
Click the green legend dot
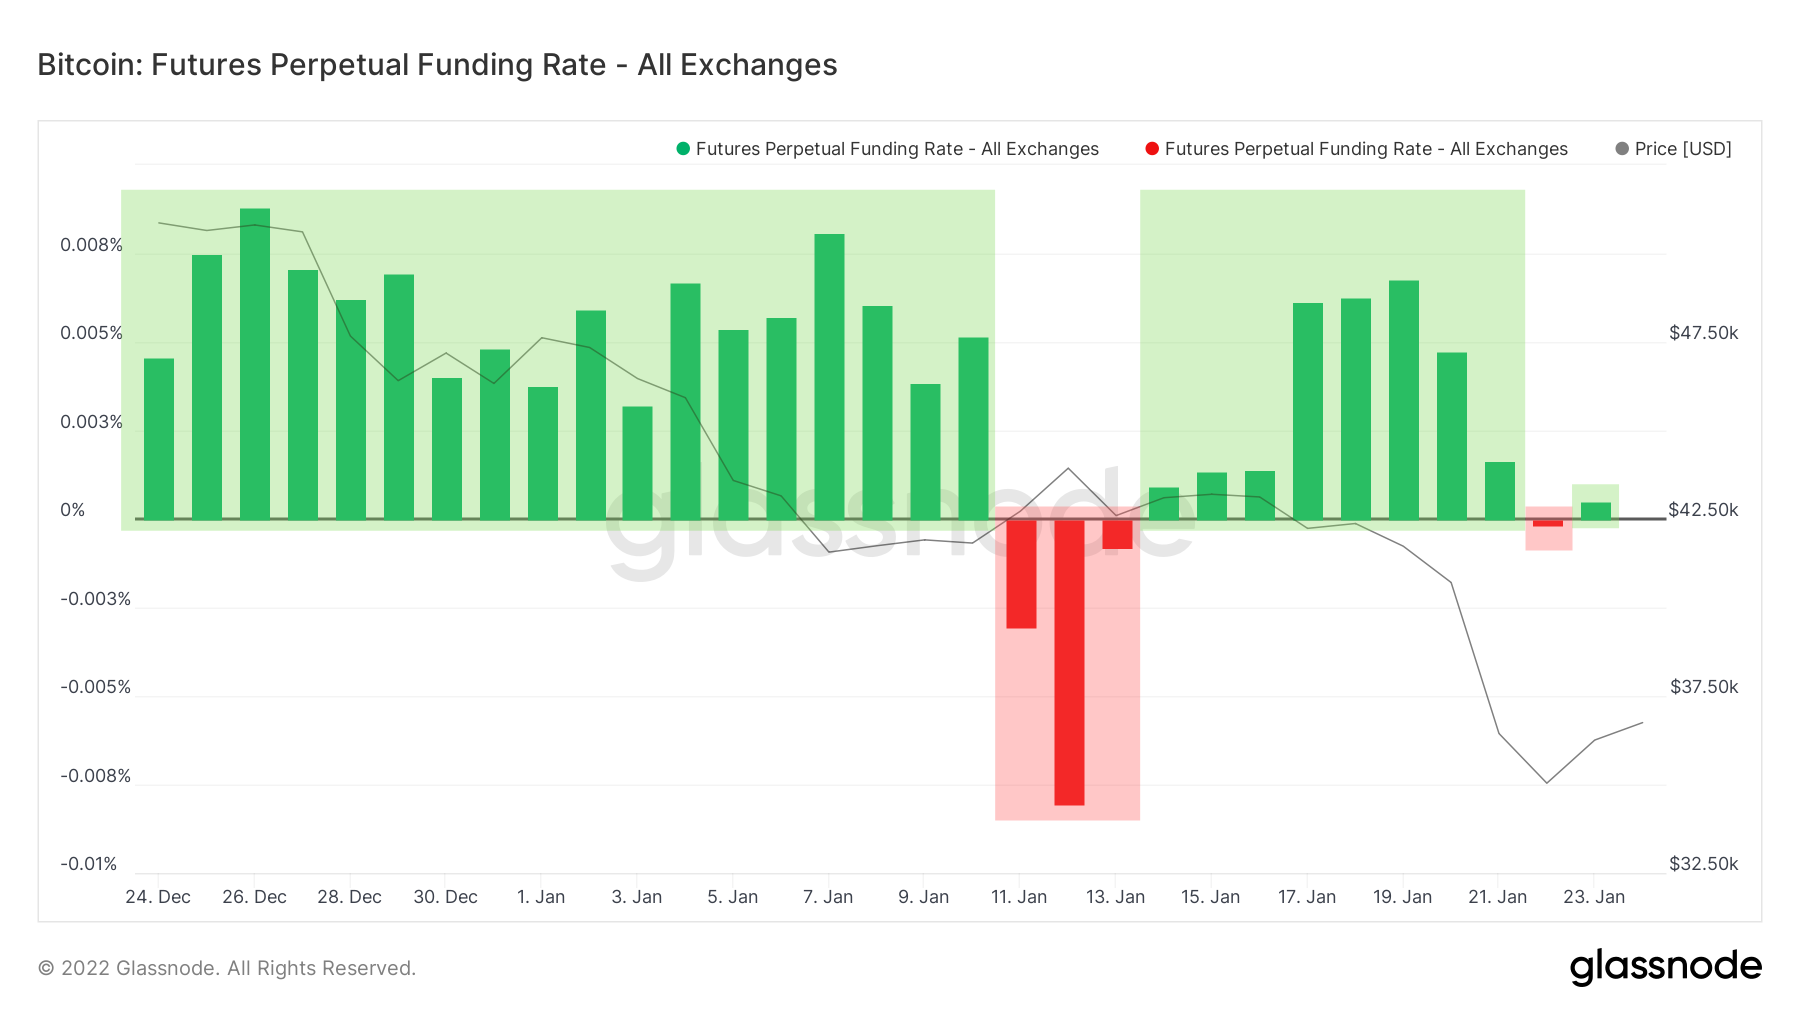click(683, 149)
